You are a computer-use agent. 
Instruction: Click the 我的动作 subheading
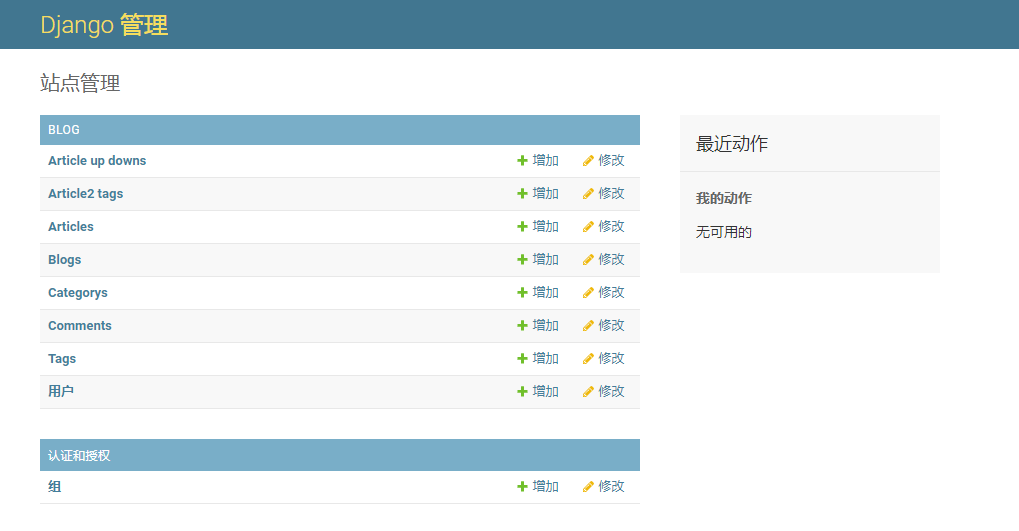(x=723, y=198)
